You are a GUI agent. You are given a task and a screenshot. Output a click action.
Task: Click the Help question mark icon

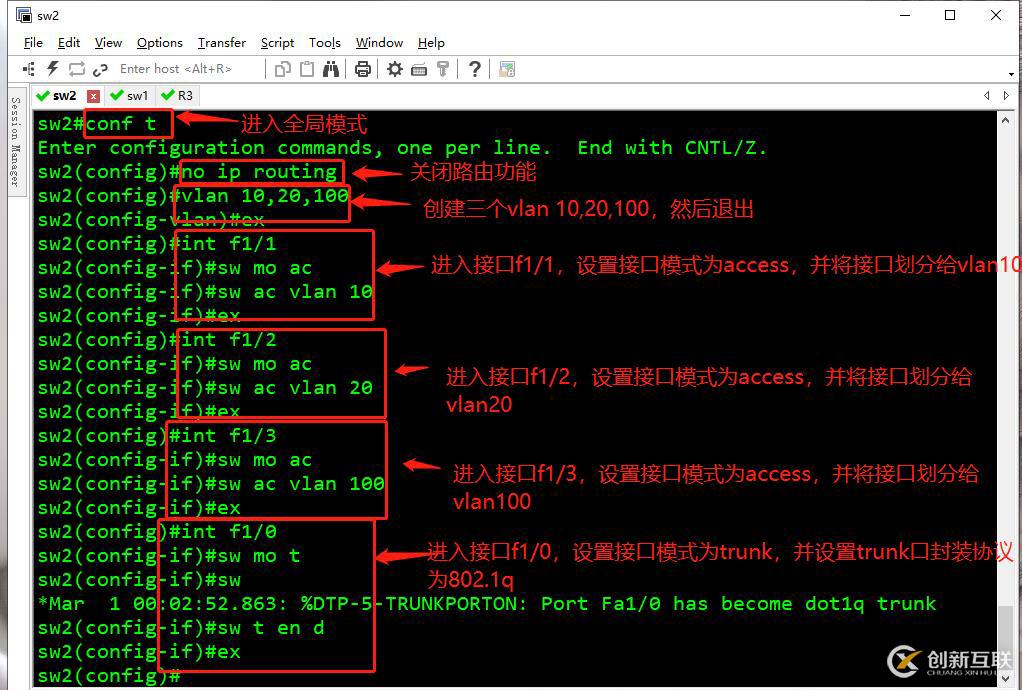tap(475, 68)
